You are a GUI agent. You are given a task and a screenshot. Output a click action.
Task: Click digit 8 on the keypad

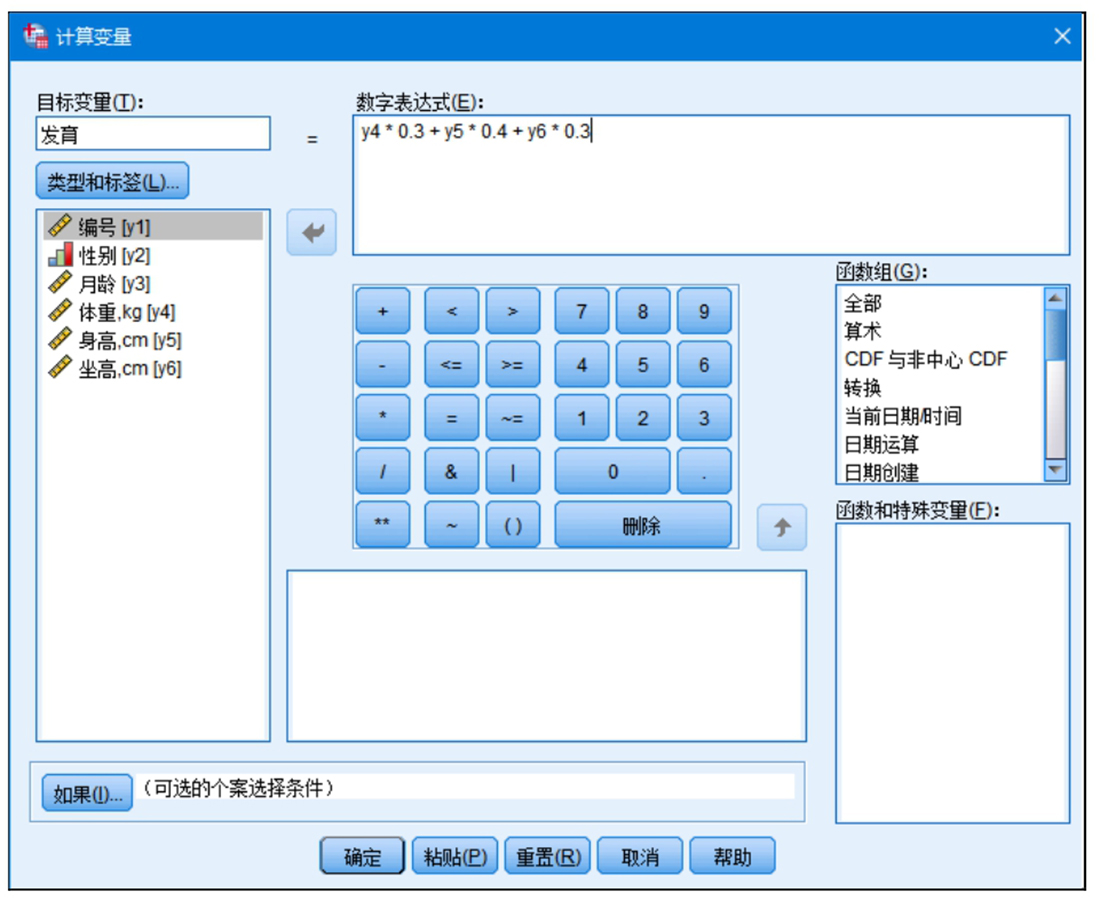643,311
